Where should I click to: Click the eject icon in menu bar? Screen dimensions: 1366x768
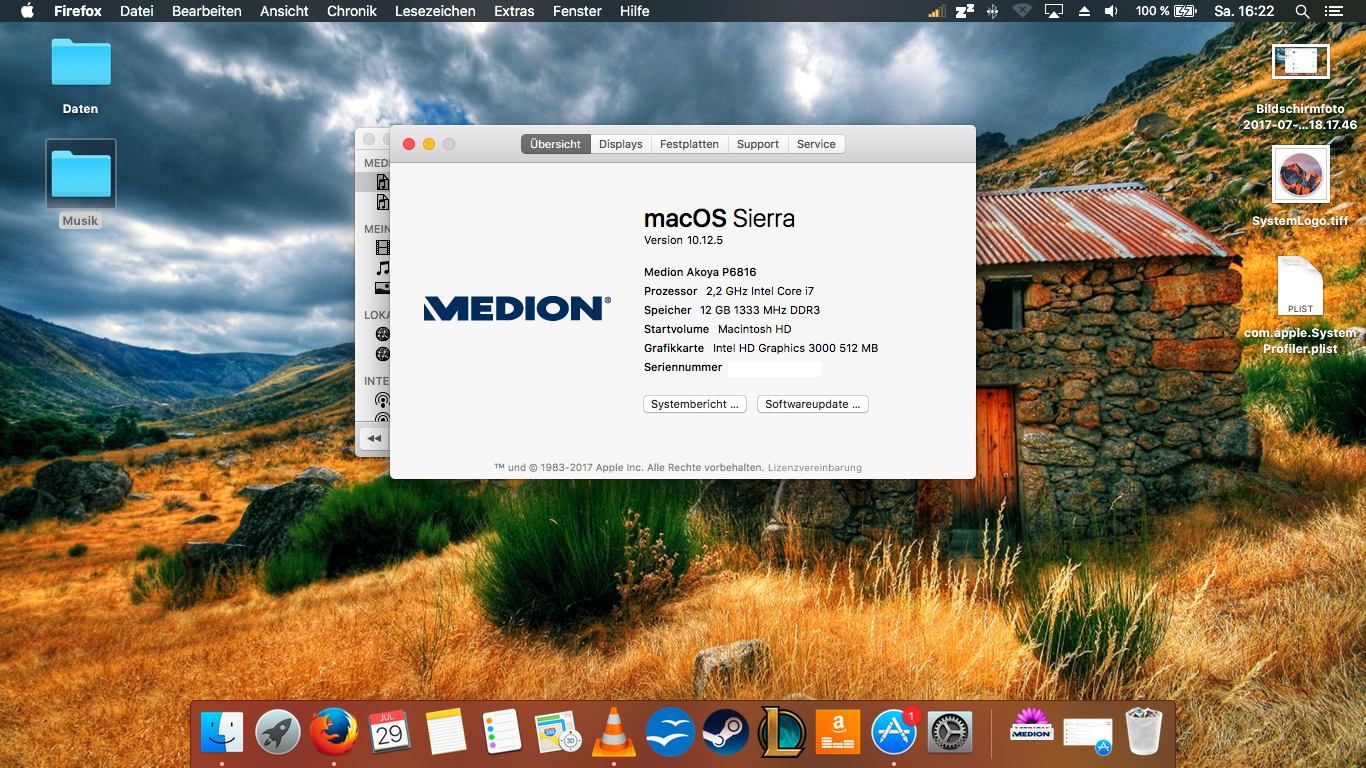(x=1084, y=11)
